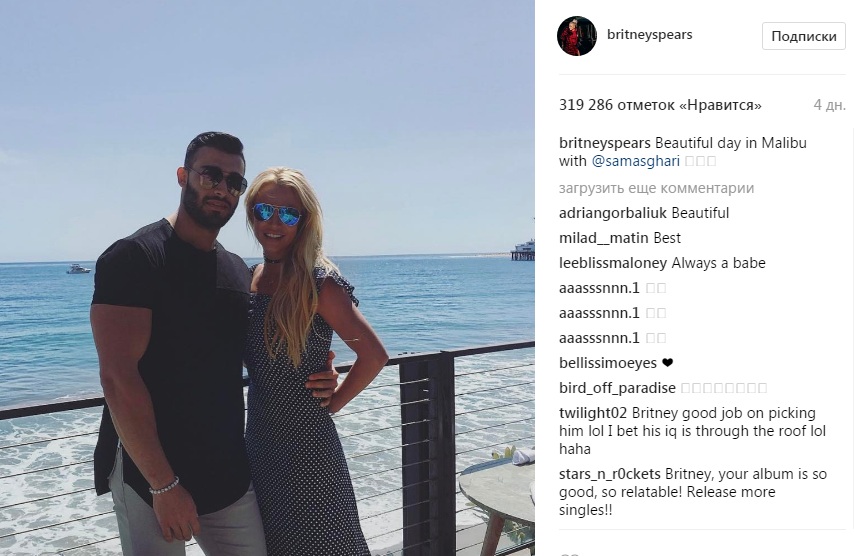Click the heart emoji in bellissimoeyes comment
Viewport: 854px width, 556px height.
tap(668, 363)
